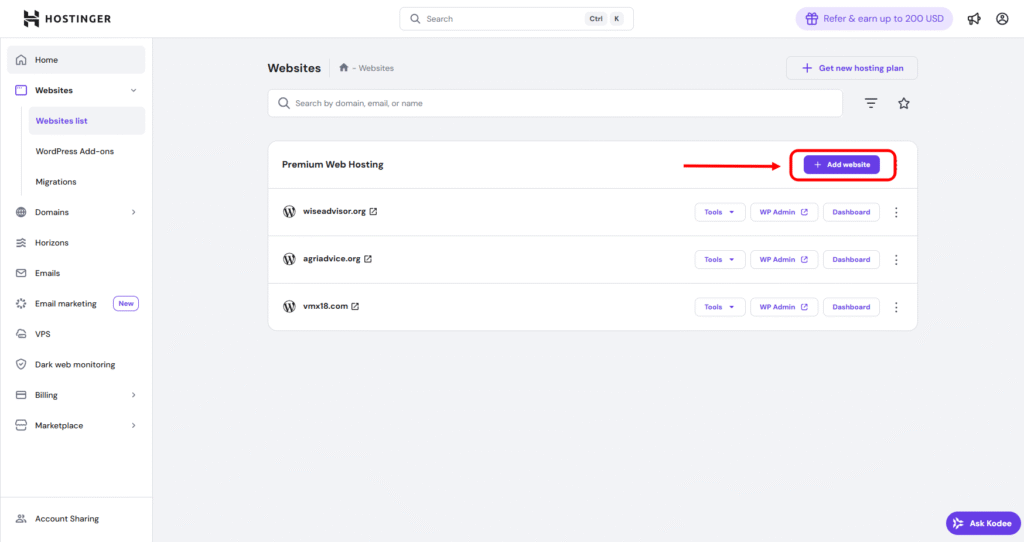Click the Marketplace store icon
This screenshot has height=542, width=1024.
(x=21, y=426)
